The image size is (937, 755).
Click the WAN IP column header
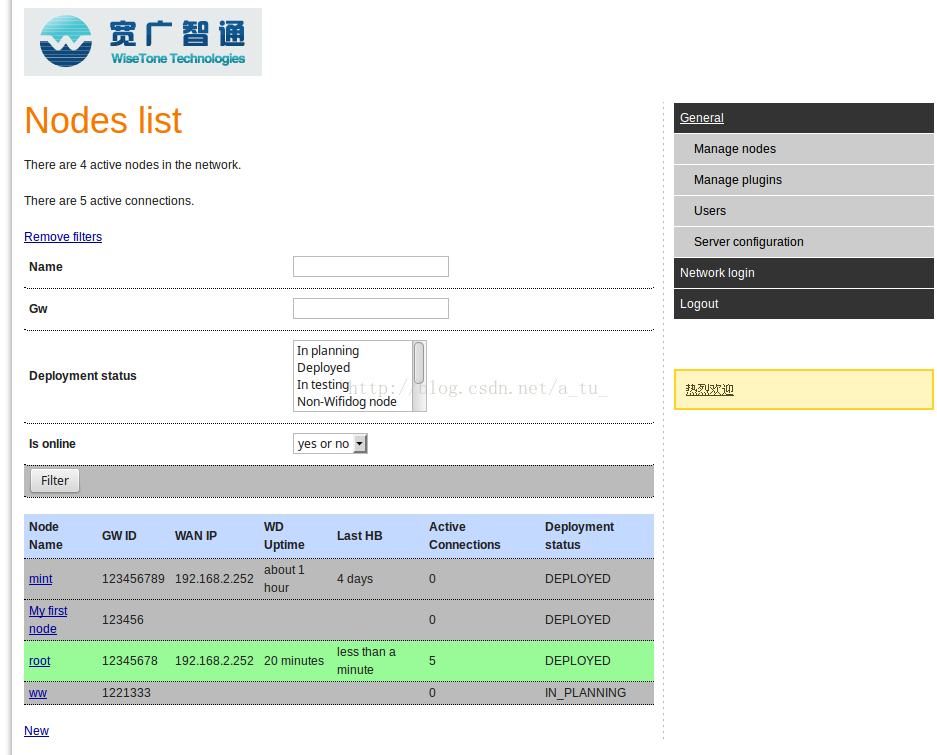195,536
